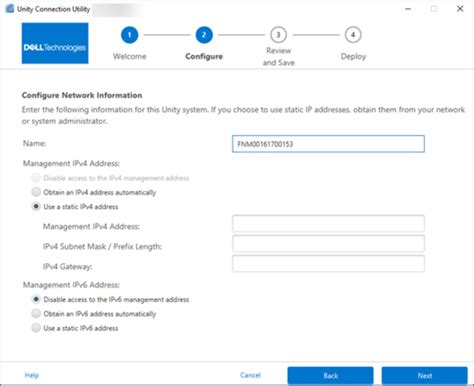Screen dimensions: 474x386
Task: Click the Dell Technologies logo
Action: (55, 43)
